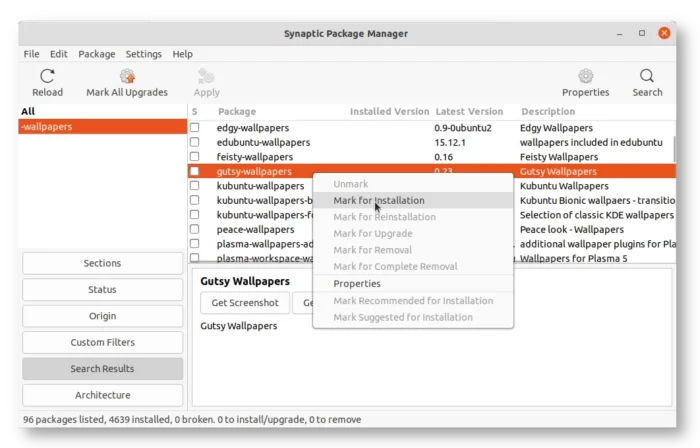700x448 pixels.
Task: Click the Architecture filter button
Action: point(102,395)
